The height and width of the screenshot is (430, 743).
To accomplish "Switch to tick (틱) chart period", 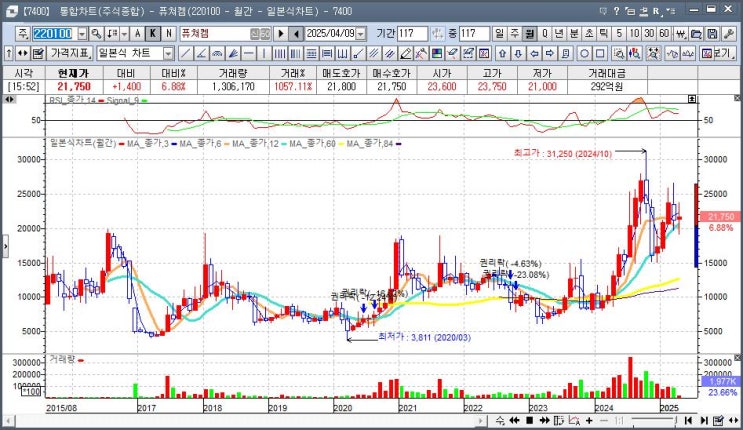I will [x=604, y=34].
